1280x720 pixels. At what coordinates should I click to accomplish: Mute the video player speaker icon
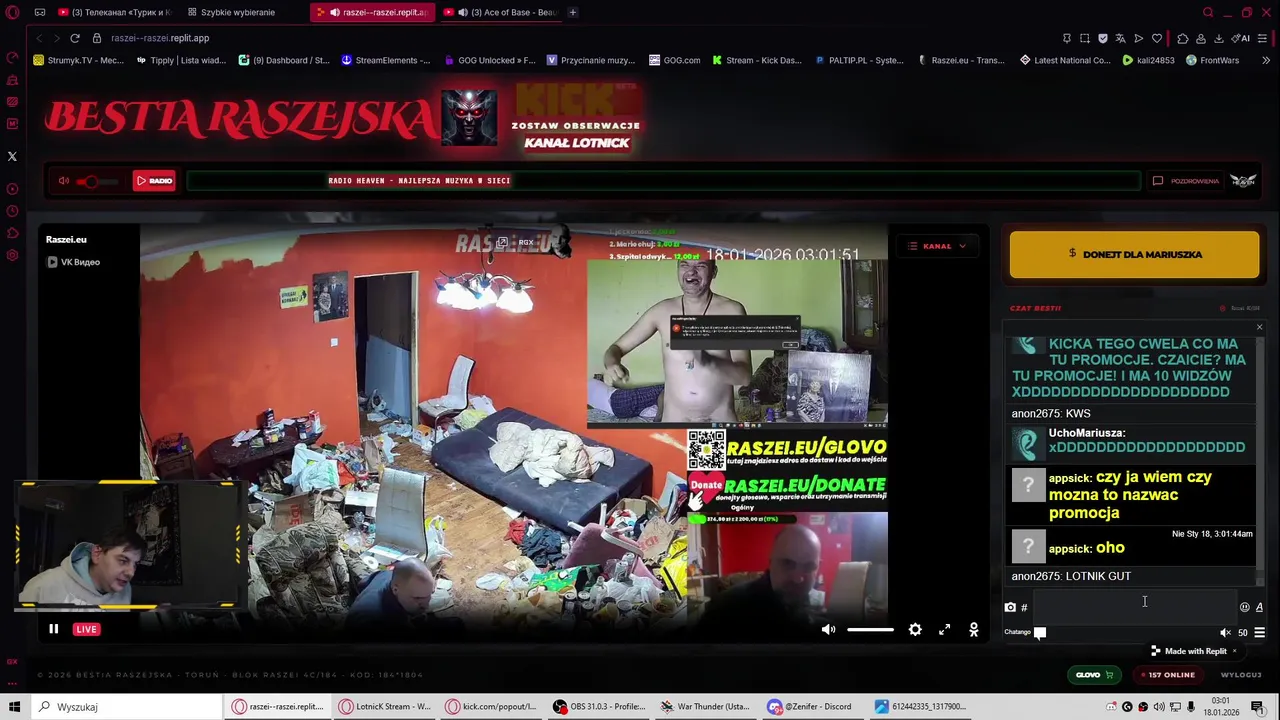point(828,629)
